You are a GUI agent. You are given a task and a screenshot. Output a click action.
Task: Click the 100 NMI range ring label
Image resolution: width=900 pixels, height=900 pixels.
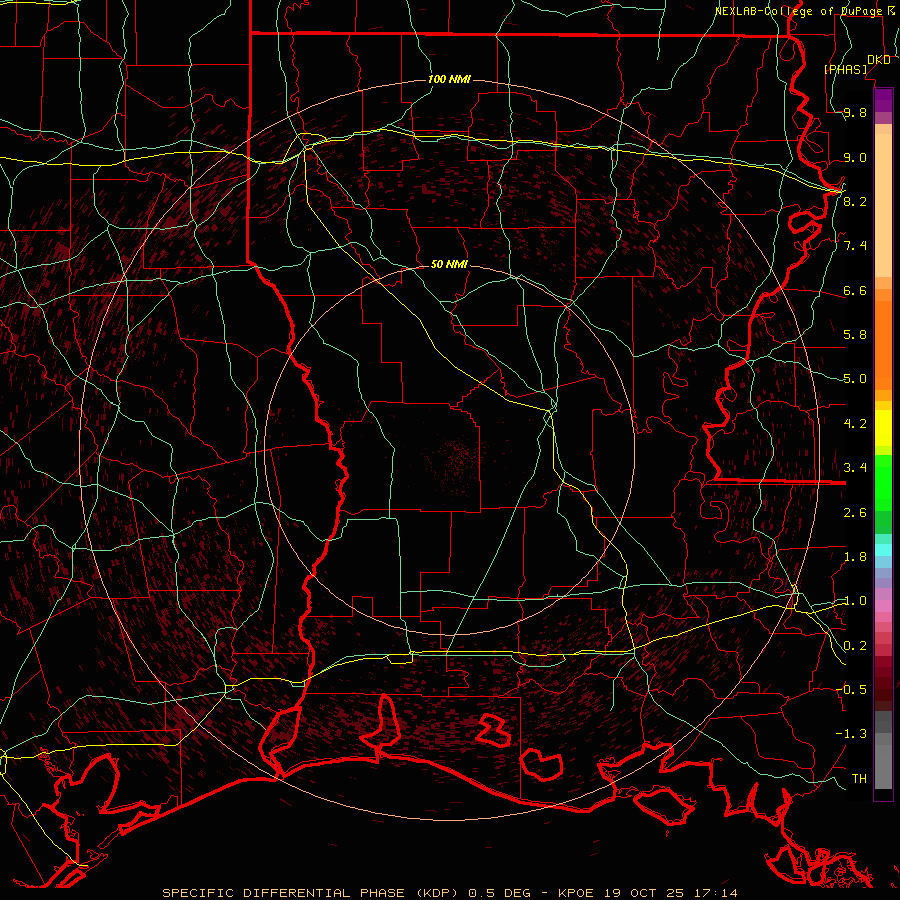click(x=449, y=79)
